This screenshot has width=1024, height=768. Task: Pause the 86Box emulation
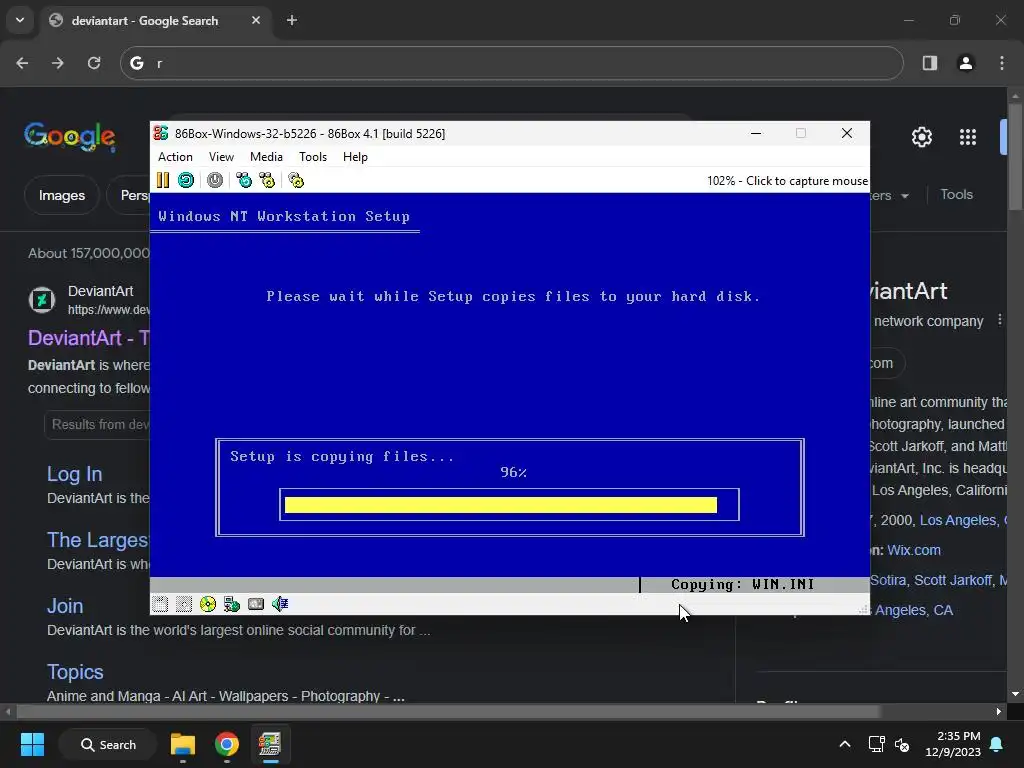pyautogui.click(x=163, y=180)
